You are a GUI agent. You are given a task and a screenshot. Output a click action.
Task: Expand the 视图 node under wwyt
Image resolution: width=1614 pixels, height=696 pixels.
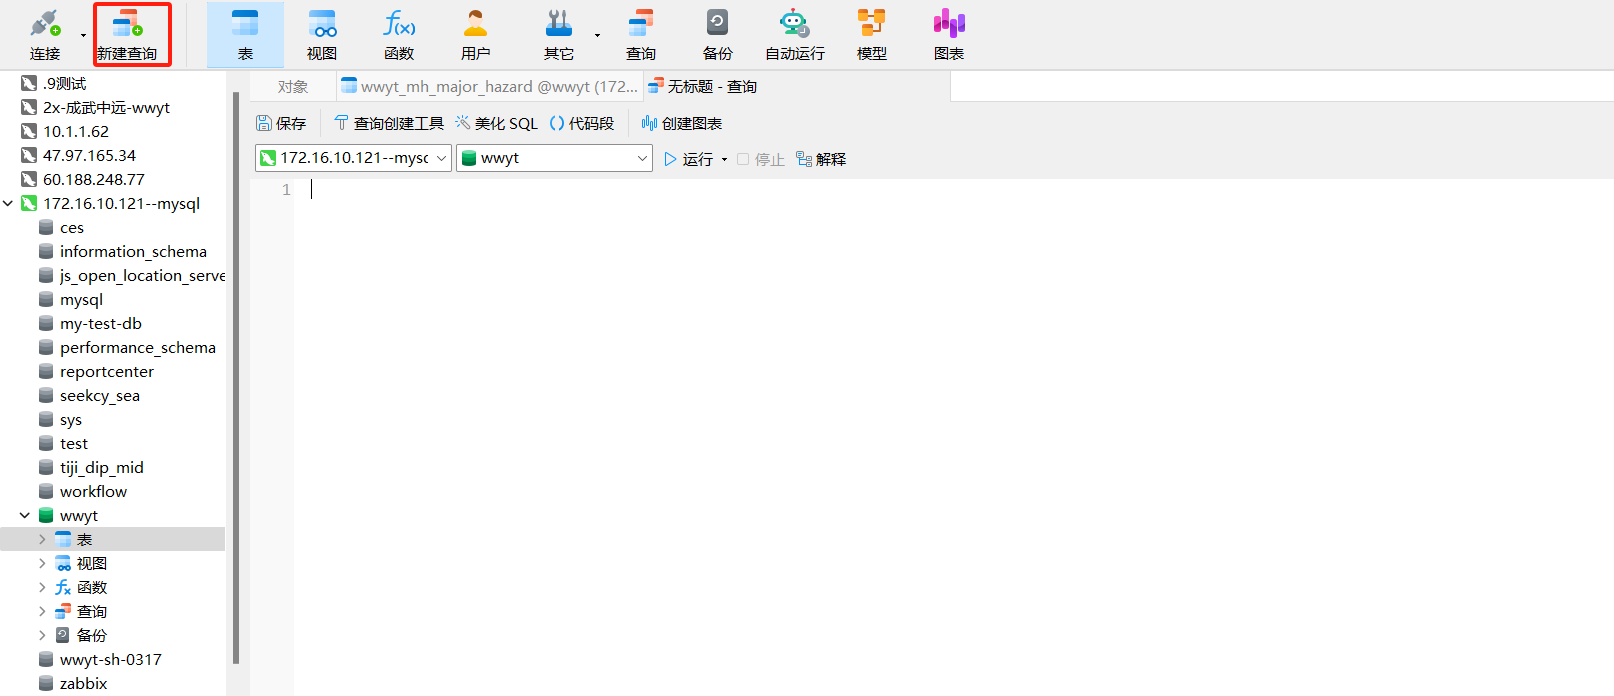click(x=42, y=563)
